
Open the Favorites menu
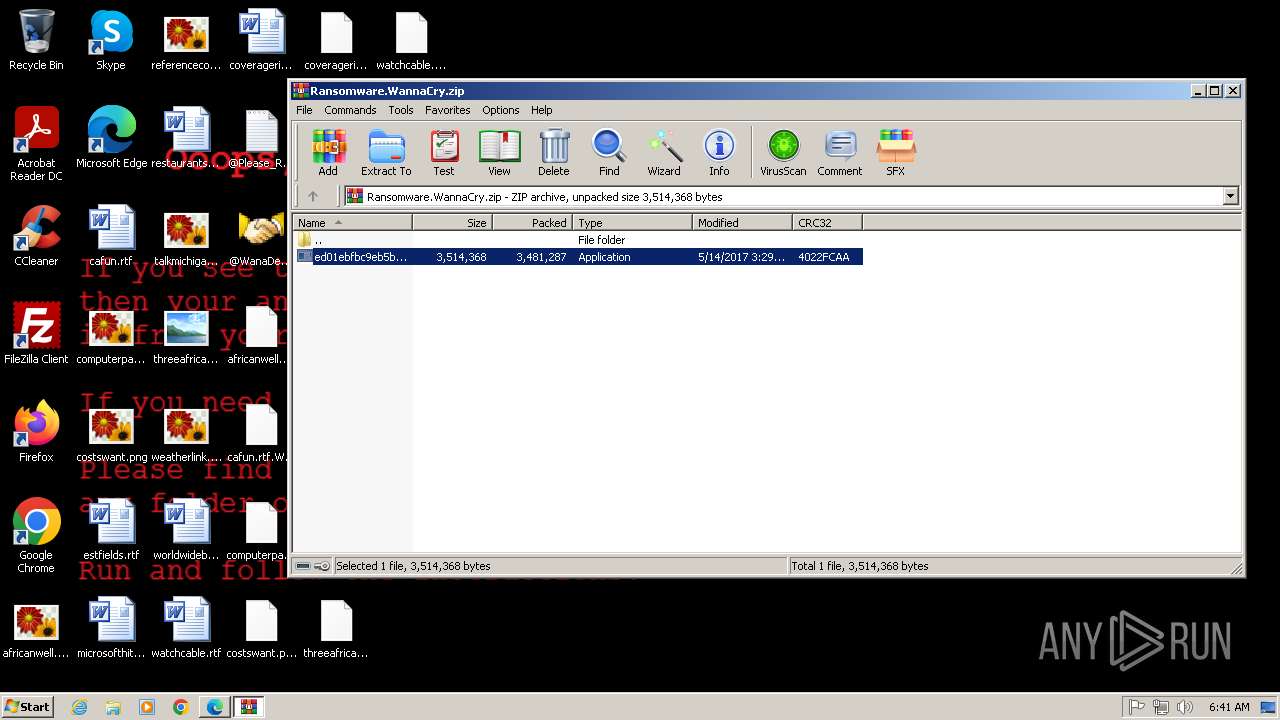(x=447, y=110)
